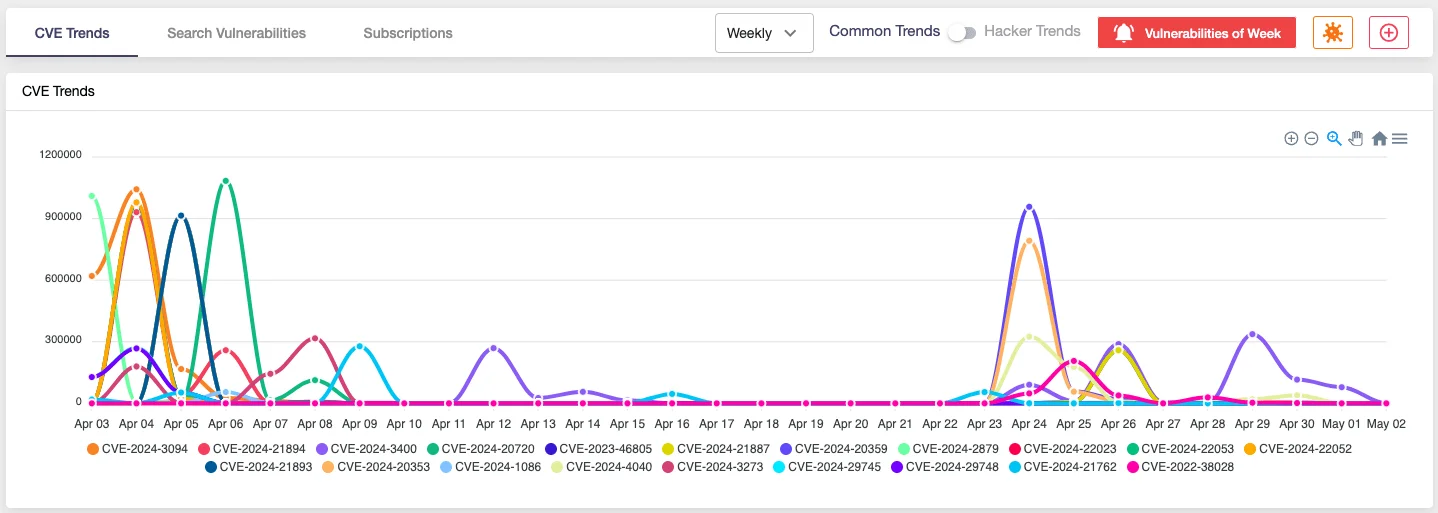Activate the hand panning tool

1356,139
